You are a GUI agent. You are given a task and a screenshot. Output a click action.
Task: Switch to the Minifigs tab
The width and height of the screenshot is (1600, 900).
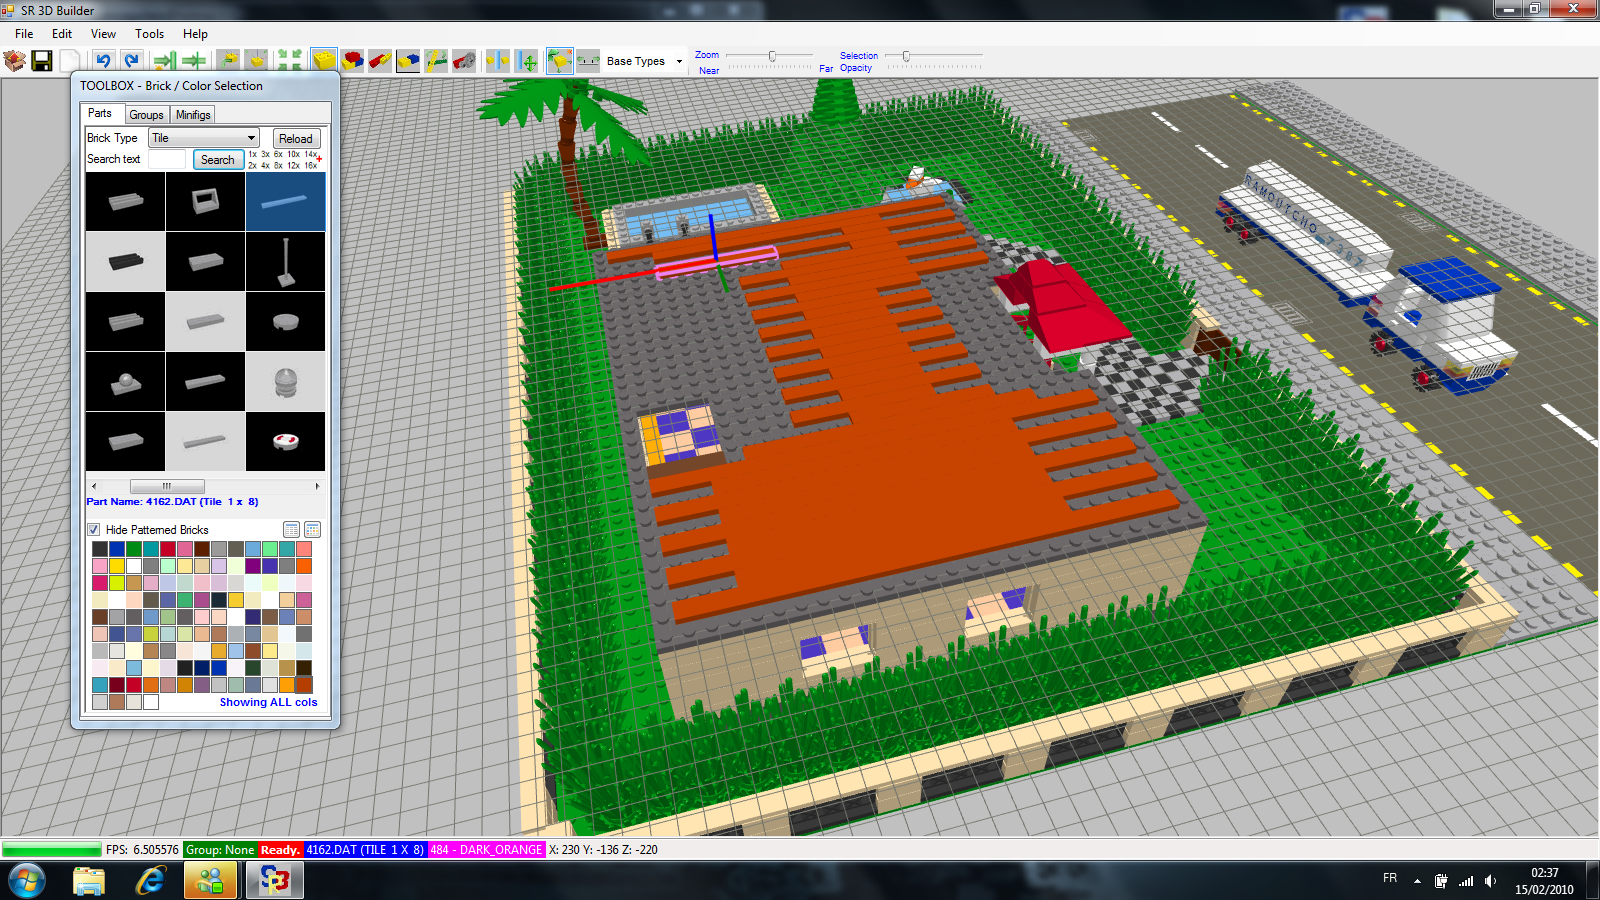click(191, 114)
